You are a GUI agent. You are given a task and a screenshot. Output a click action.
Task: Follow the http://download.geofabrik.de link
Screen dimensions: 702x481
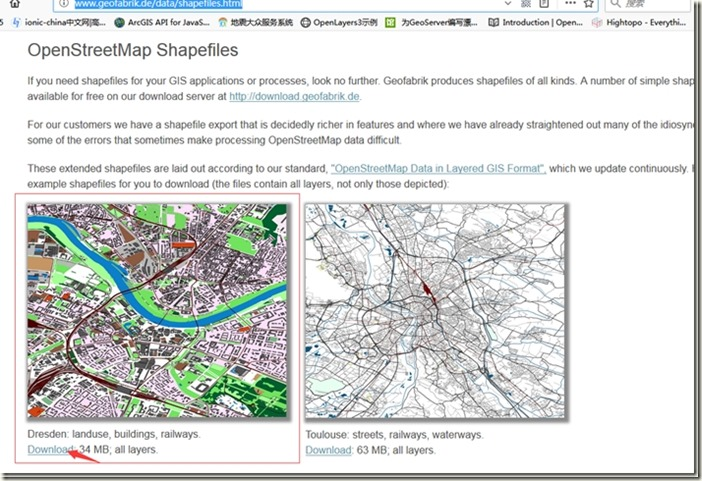coord(294,96)
